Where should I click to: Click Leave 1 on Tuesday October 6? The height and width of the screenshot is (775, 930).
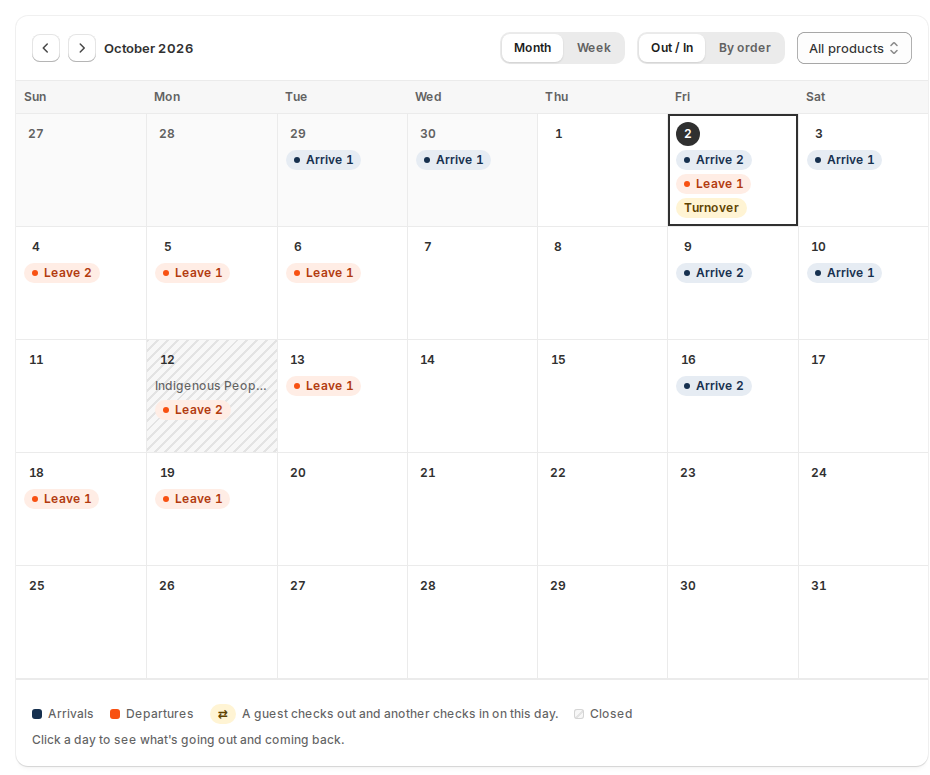click(323, 273)
